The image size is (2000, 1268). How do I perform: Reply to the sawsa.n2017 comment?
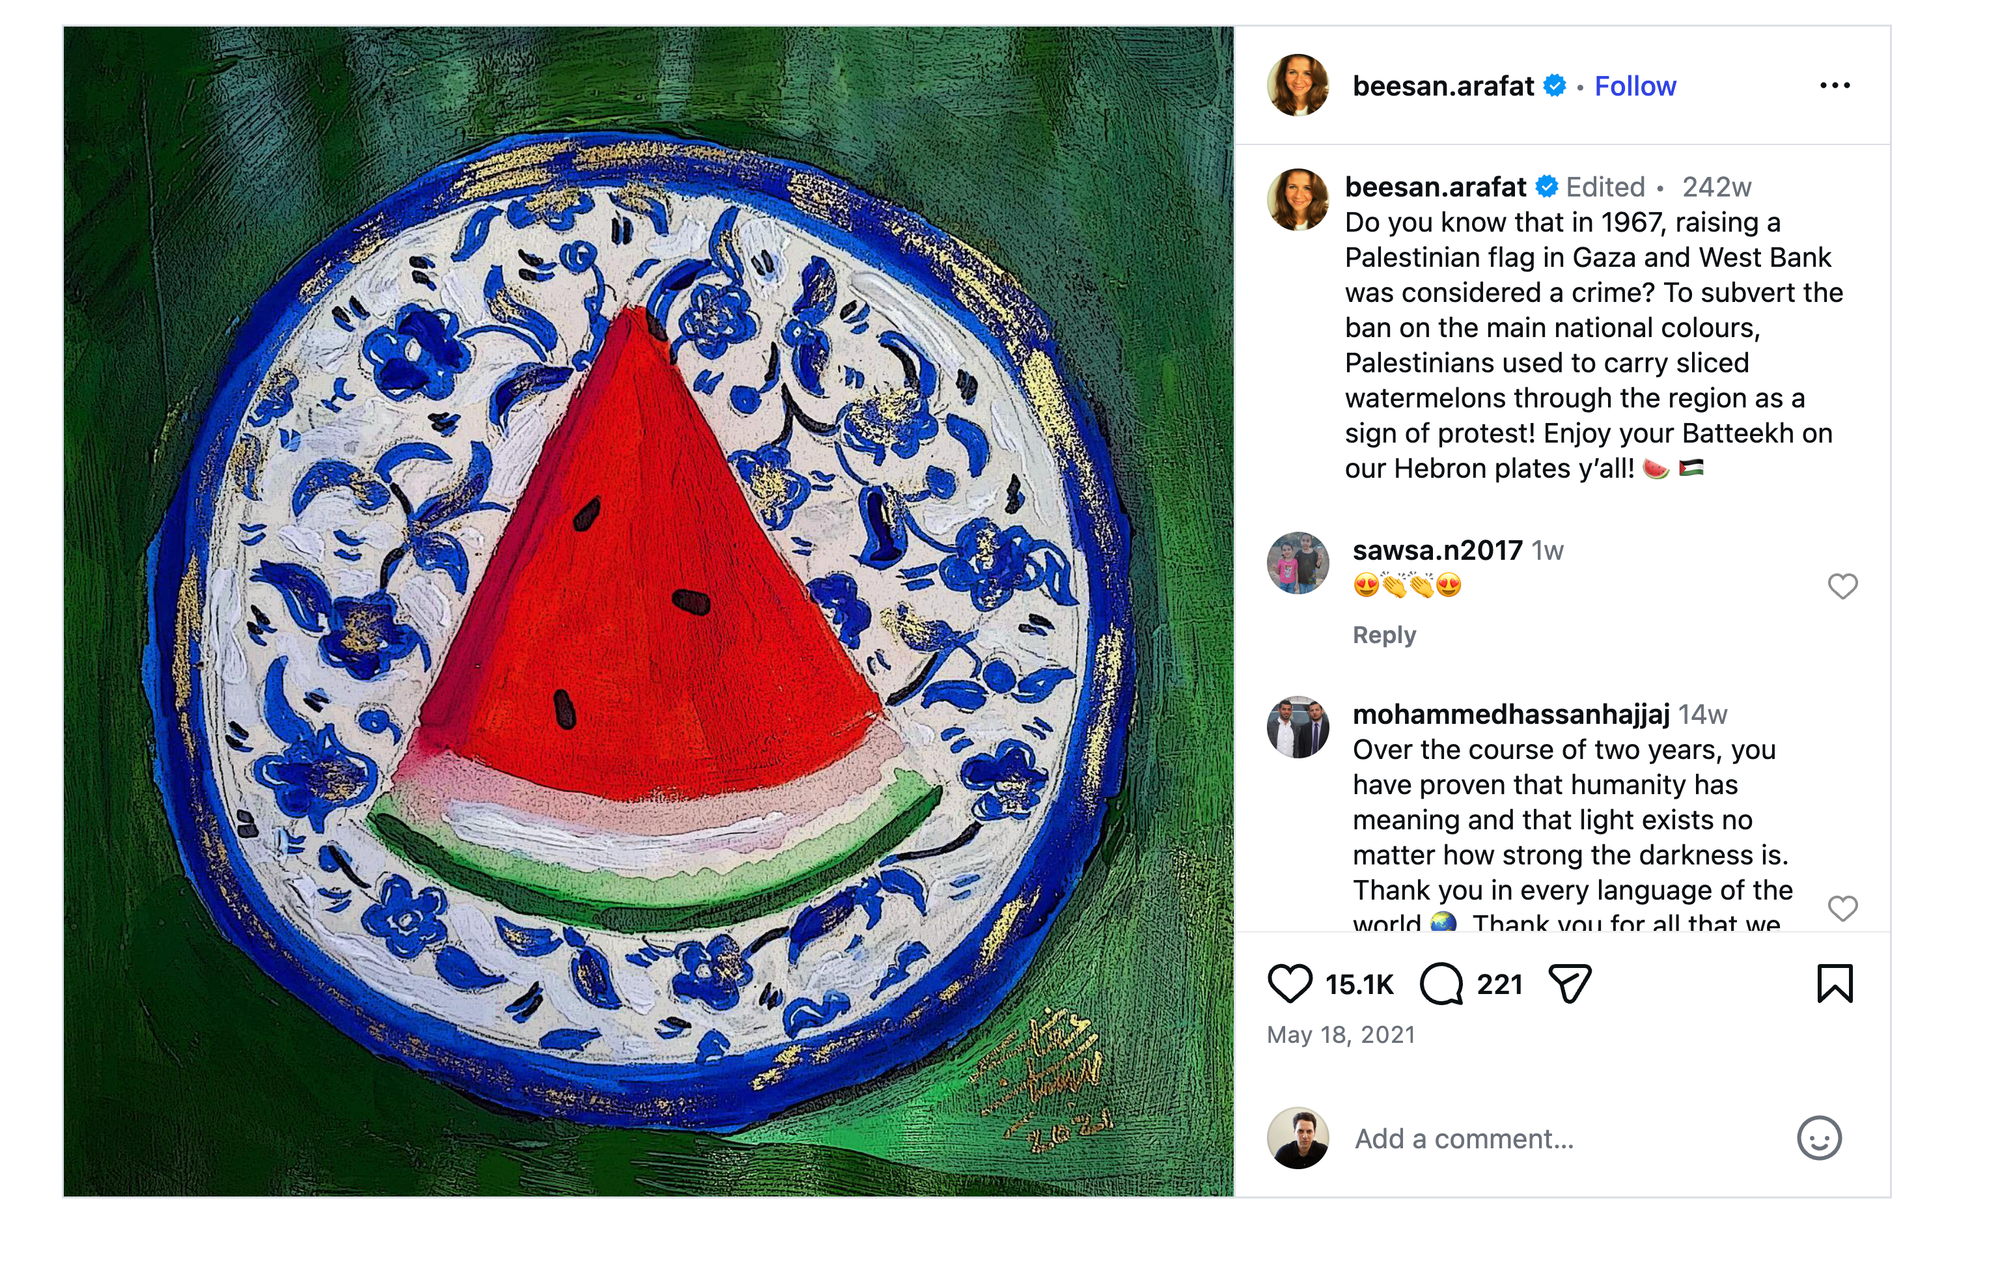point(1384,635)
